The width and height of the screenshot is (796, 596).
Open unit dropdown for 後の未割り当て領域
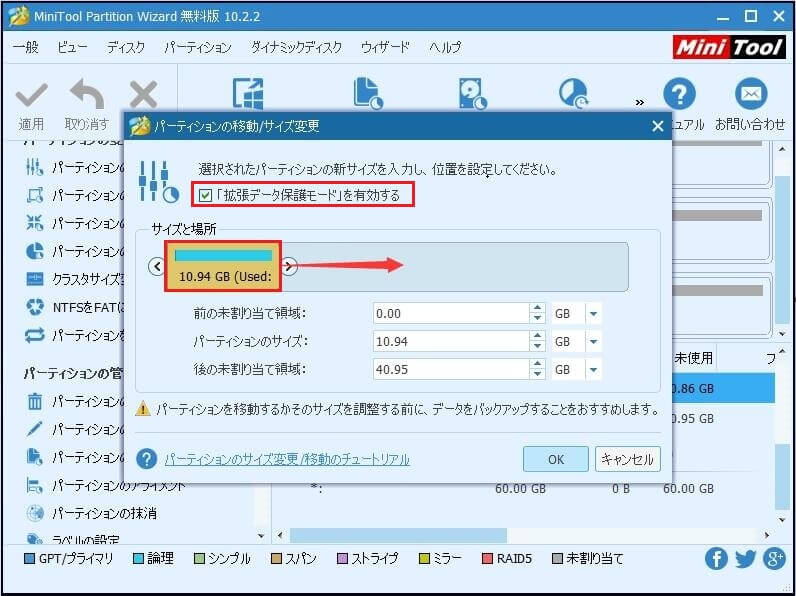pos(593,370)
